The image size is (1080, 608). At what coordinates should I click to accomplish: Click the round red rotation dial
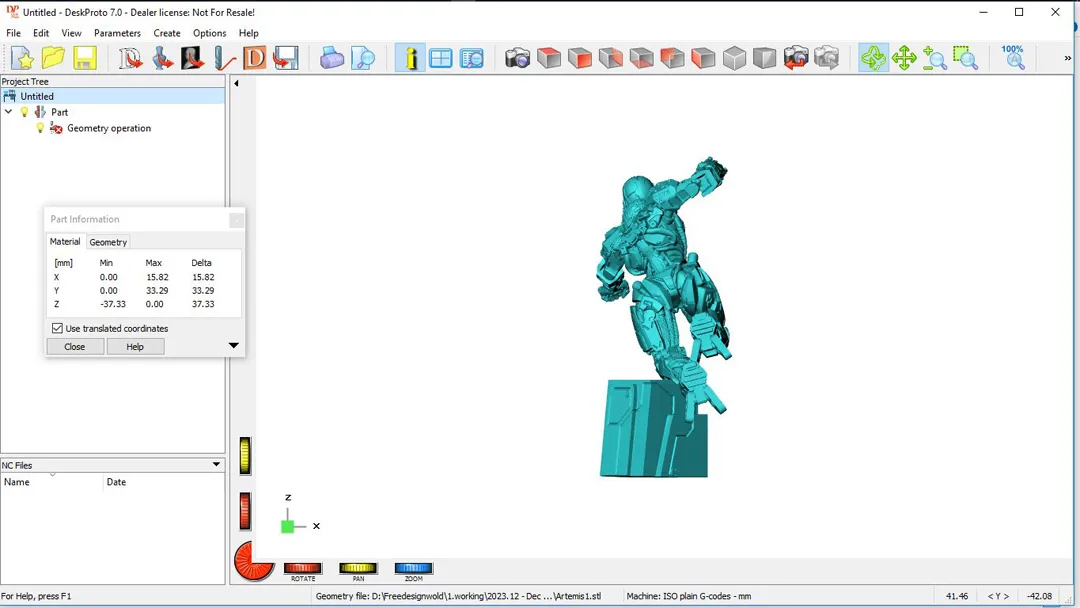(253, 561)
